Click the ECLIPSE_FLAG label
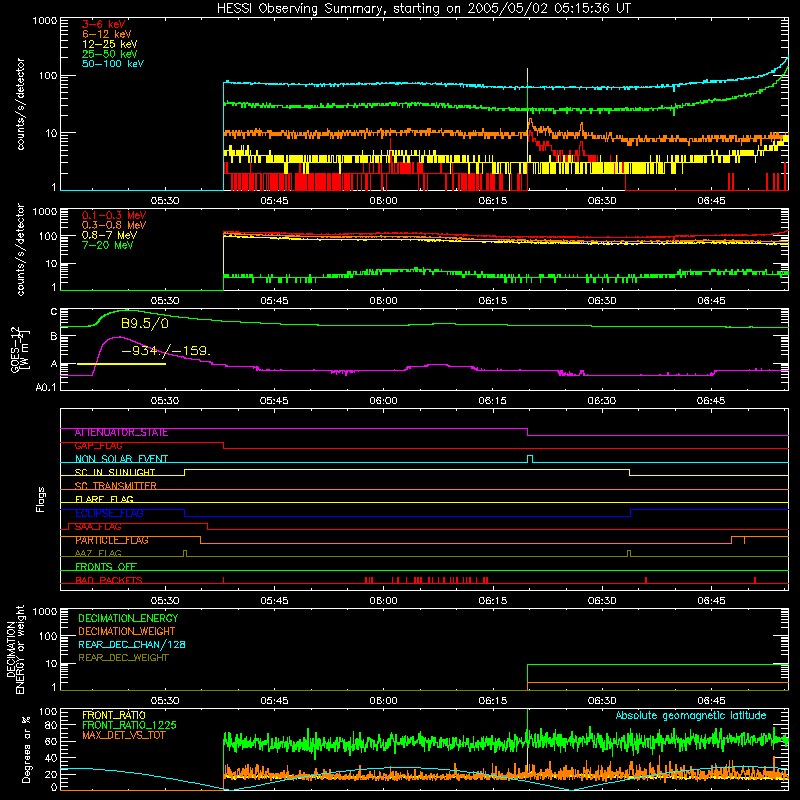Image resolution: width=800 pixels, height=800 pixels. (x=109, y=513)
